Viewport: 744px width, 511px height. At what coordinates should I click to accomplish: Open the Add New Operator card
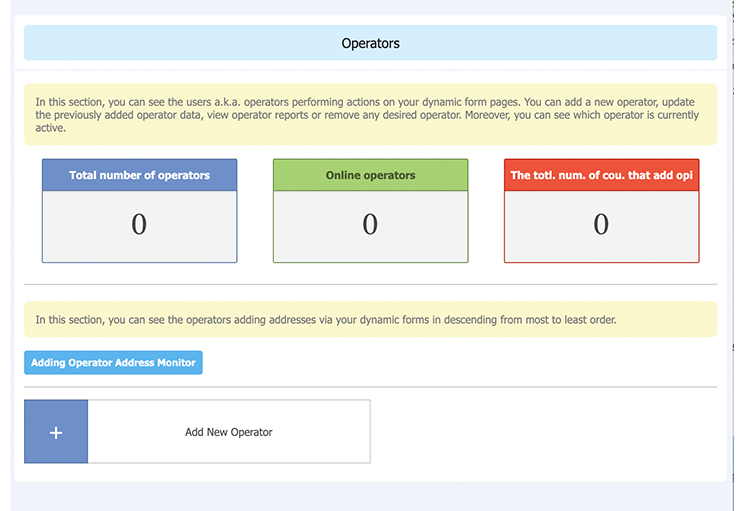(197, 432)
